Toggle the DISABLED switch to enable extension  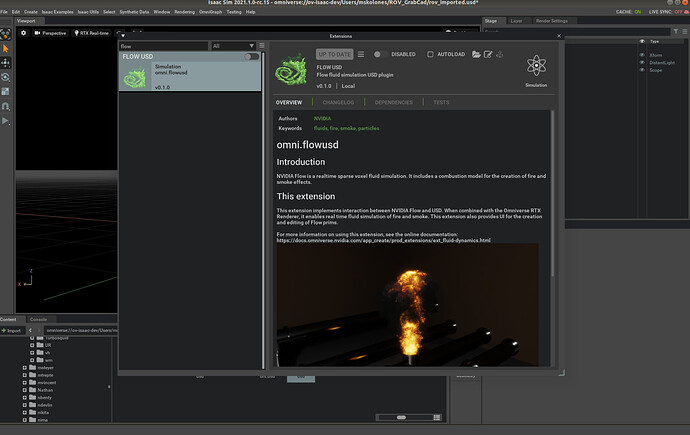(381, 54)
